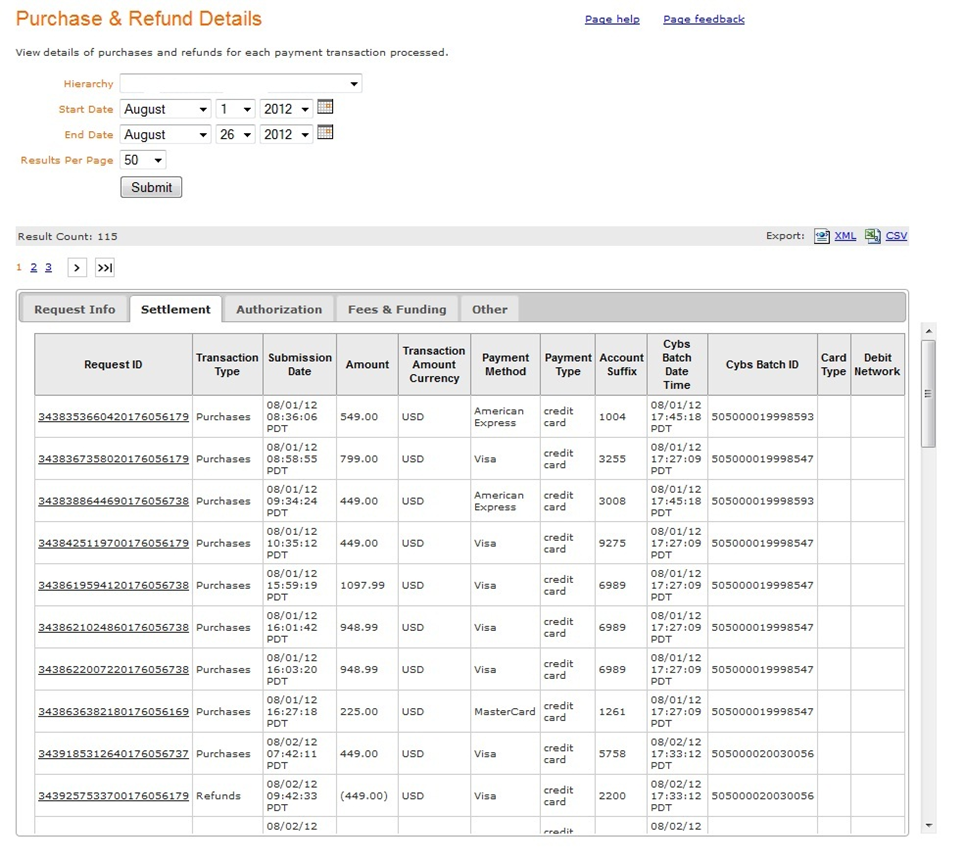The image size is (966, 862).
Task: Click the Submission Date column header
Action: (299, 365)
